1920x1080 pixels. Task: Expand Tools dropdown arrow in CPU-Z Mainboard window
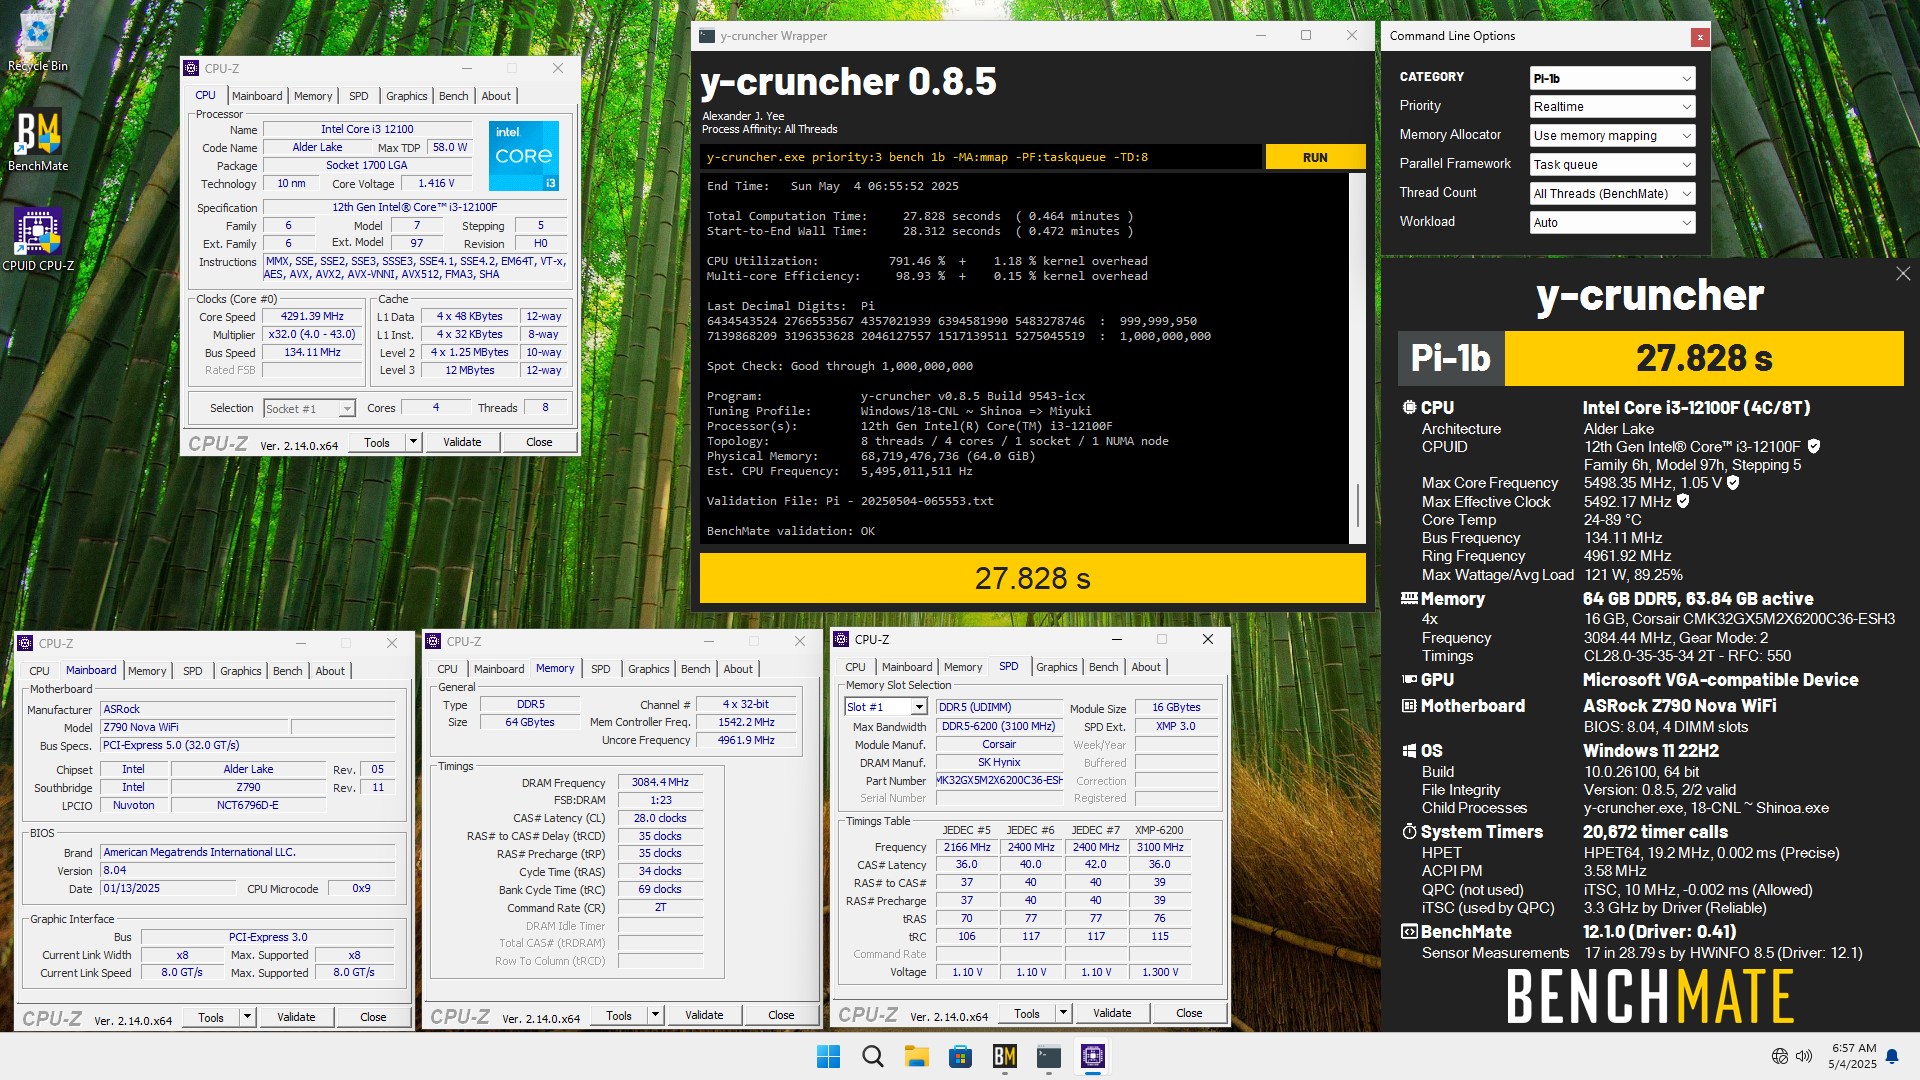pyautogui.click(x=246, y=1017)
